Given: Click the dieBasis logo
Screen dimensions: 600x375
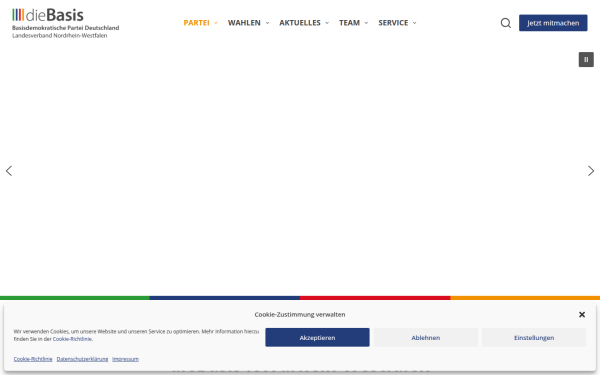Looking at the screenshot, I should click(65, 23).
